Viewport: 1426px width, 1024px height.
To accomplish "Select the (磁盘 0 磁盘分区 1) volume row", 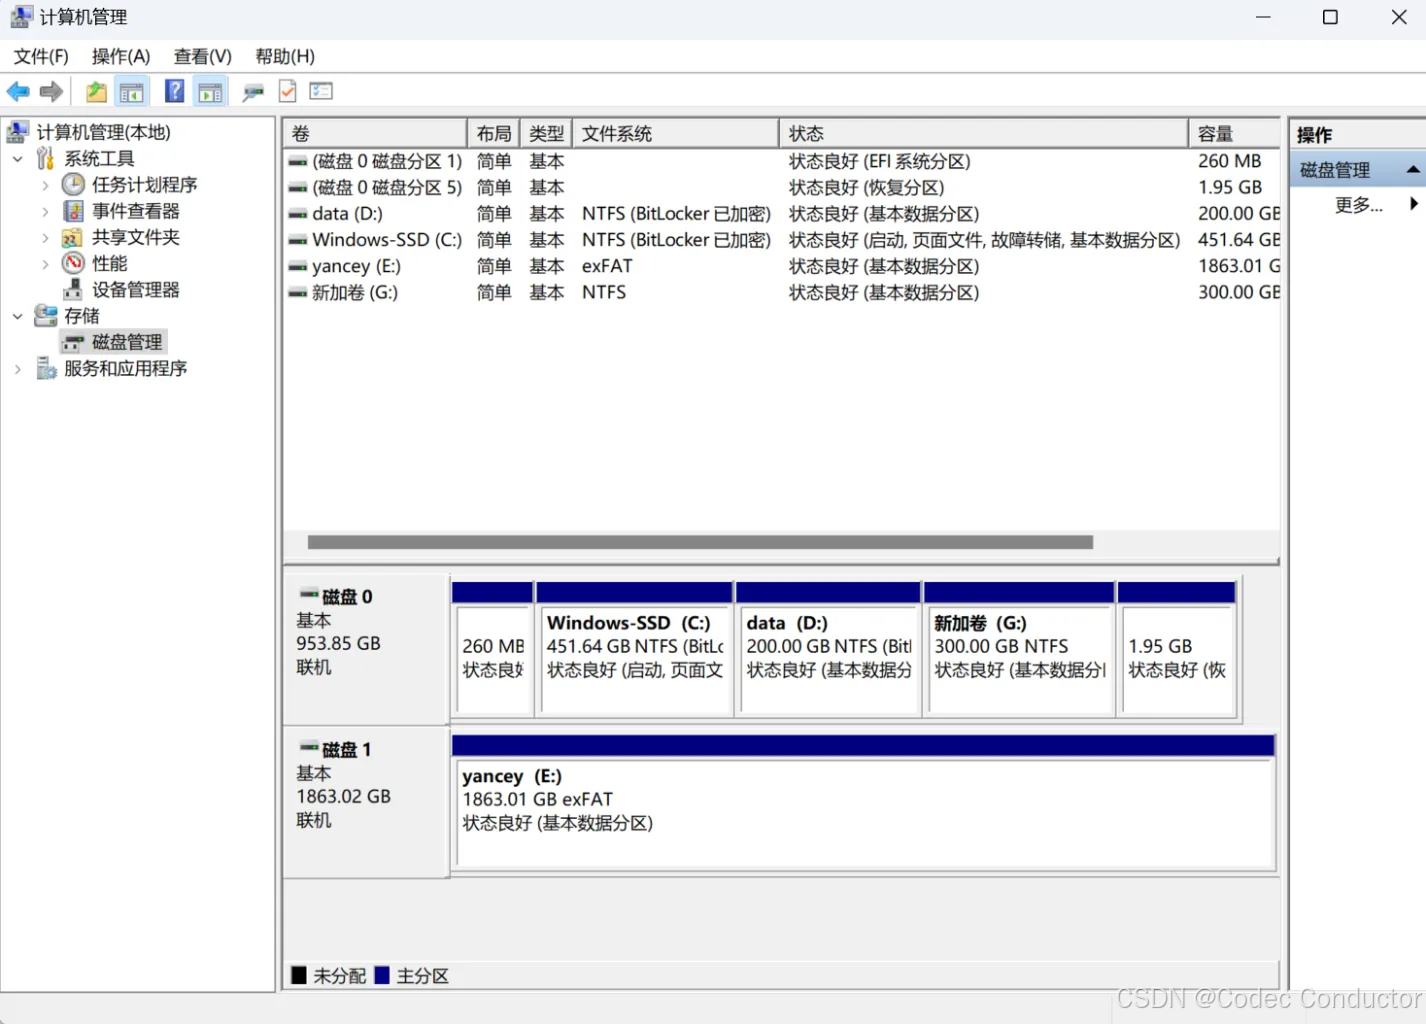I will click(x=782, y=161).
